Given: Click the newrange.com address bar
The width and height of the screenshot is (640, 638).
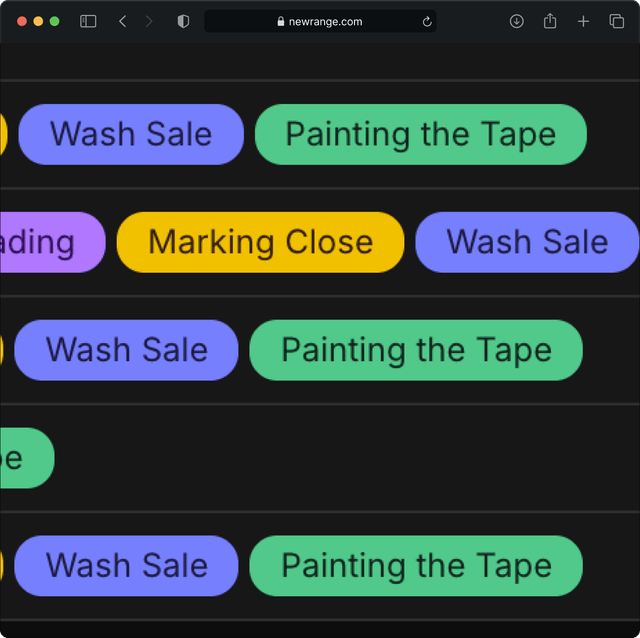Looking at the screenshot, I should click(x=320, y=21).
